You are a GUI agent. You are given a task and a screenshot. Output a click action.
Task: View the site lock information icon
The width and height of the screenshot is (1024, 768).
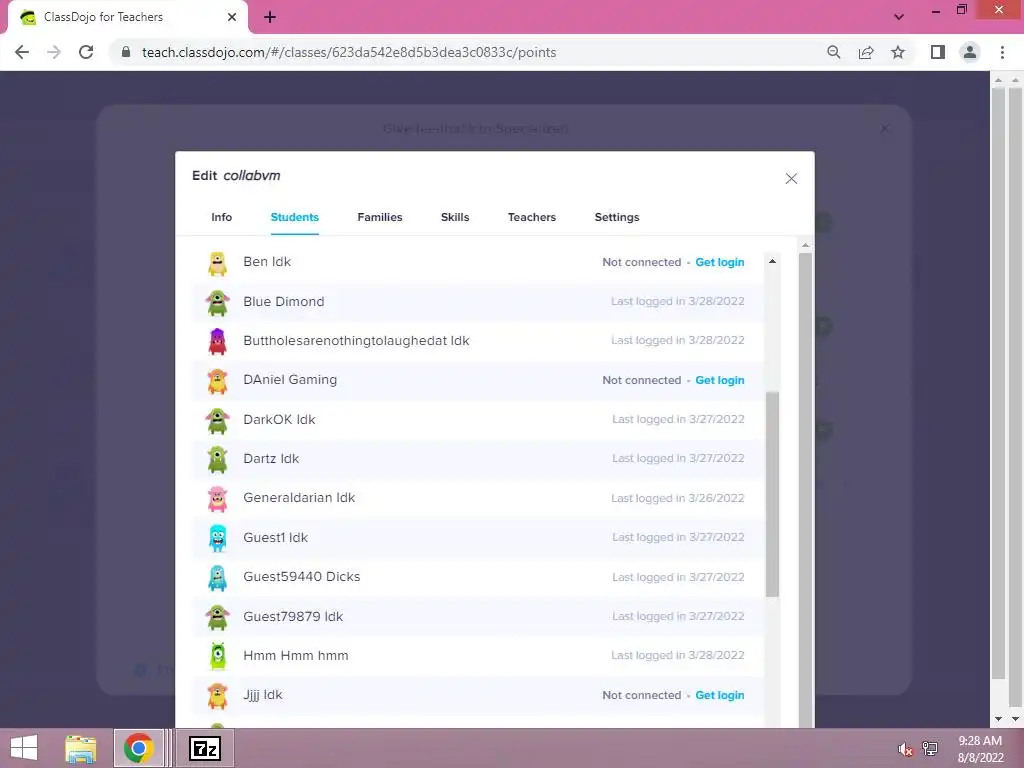(126, 52)
